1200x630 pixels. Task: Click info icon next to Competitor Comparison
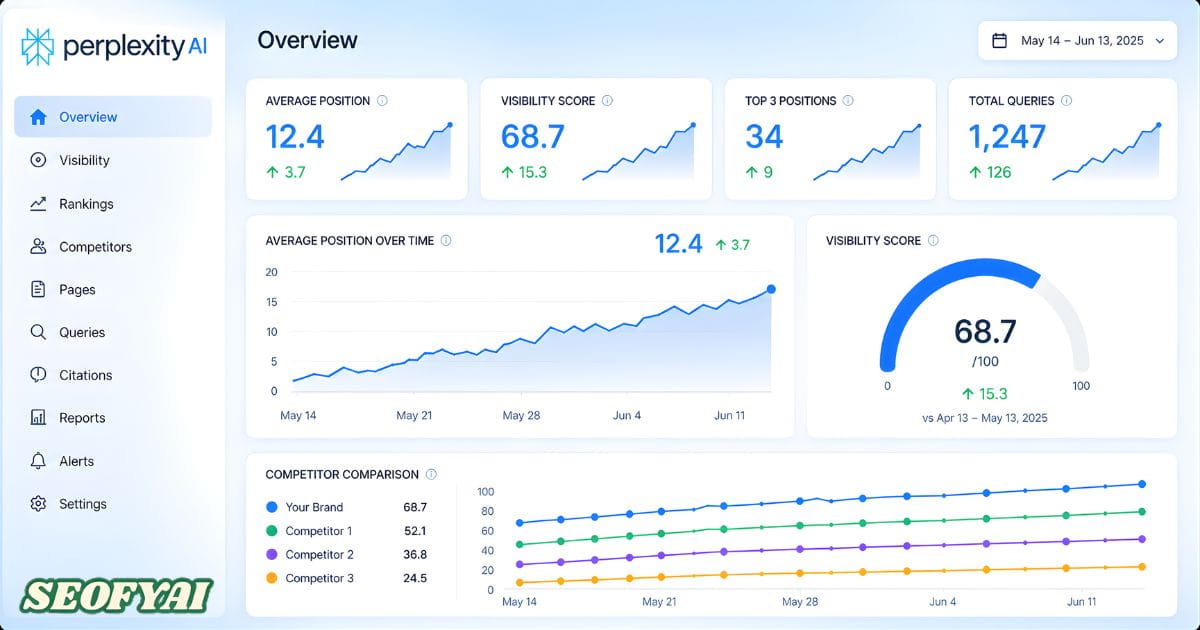[431, 475]
